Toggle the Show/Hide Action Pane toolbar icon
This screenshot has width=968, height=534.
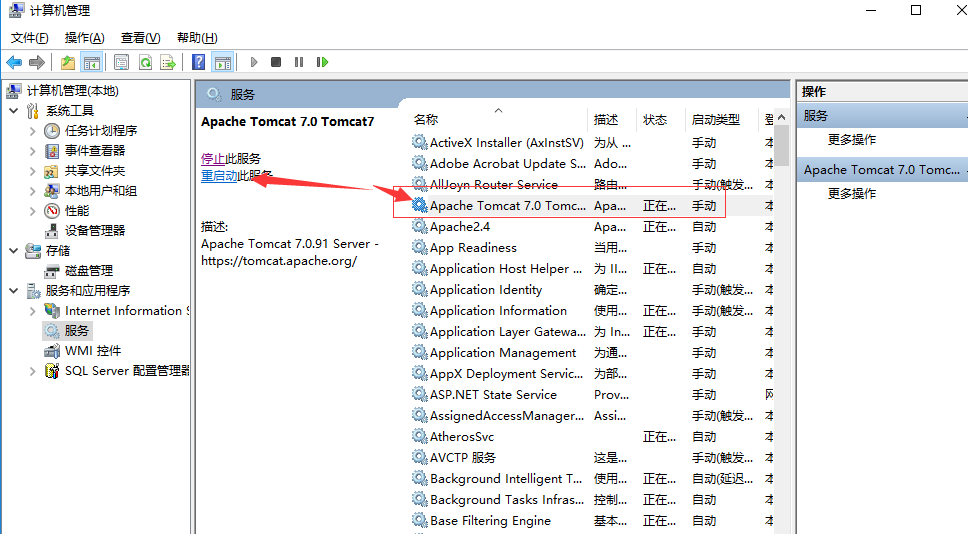[222, 62]
